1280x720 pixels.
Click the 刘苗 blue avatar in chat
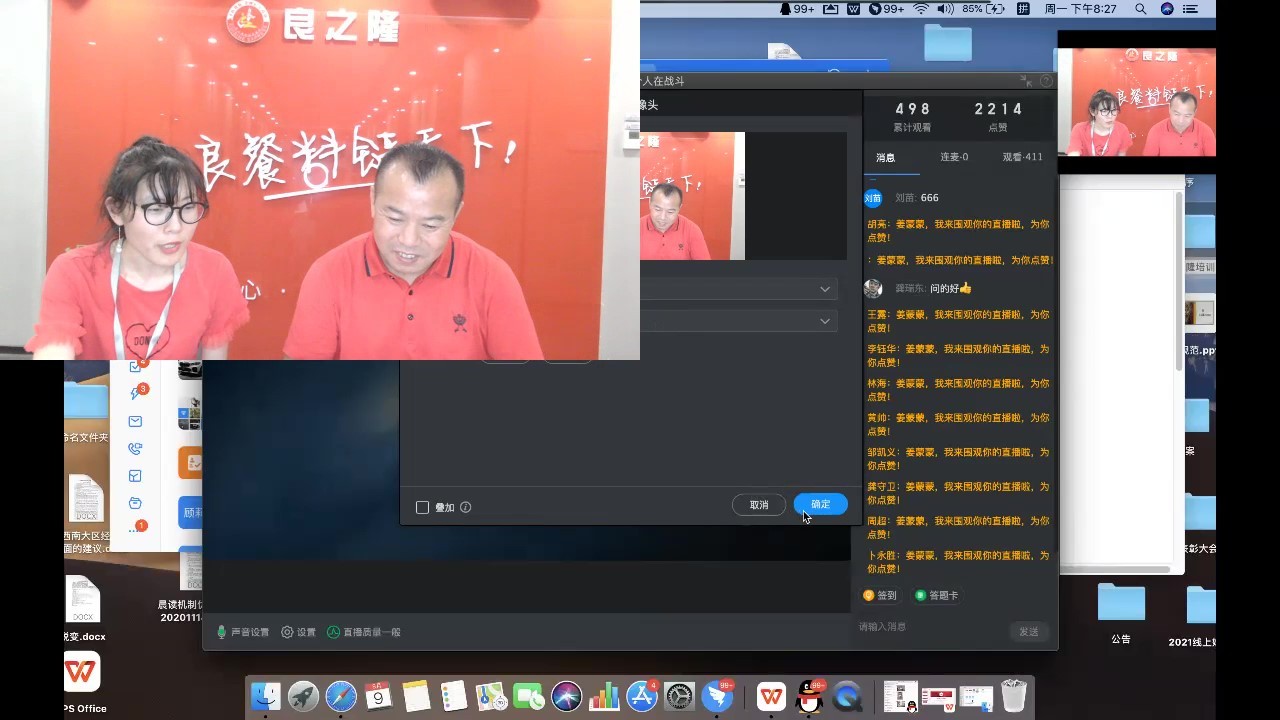point(873,198)
